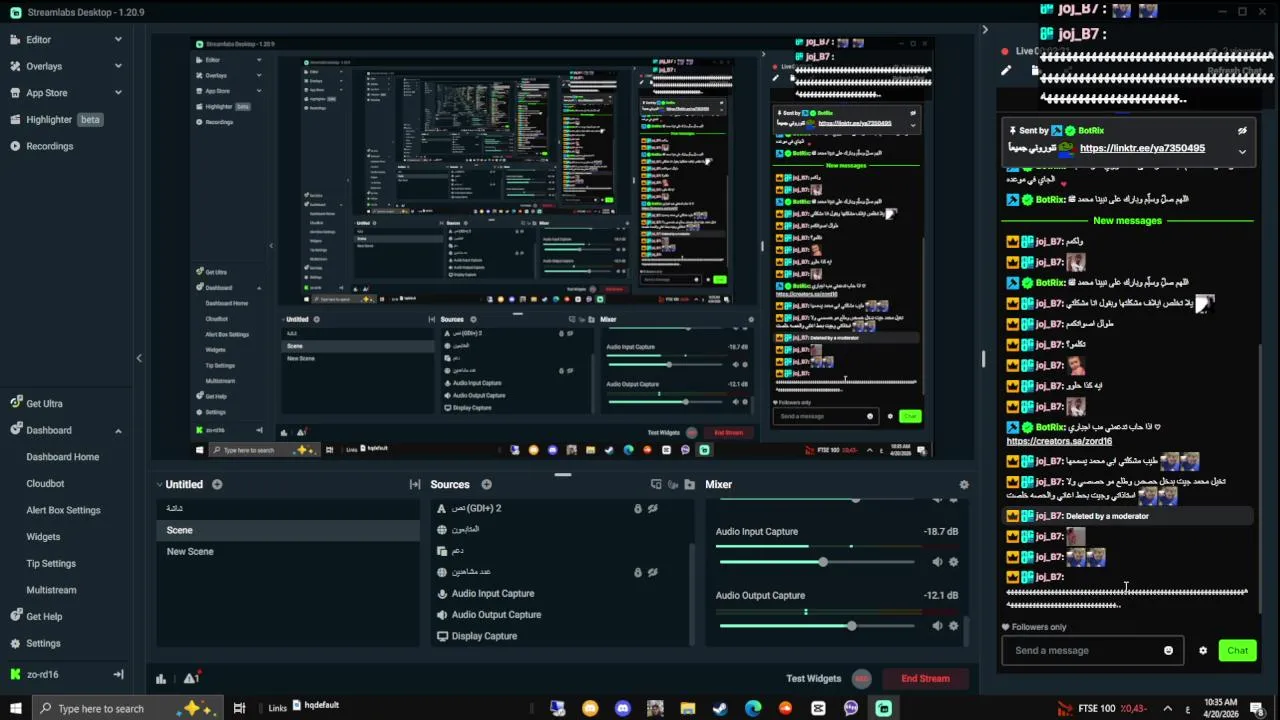
Task: Open Audio Output Capture settings gear
Action: [x=954, y=626]
